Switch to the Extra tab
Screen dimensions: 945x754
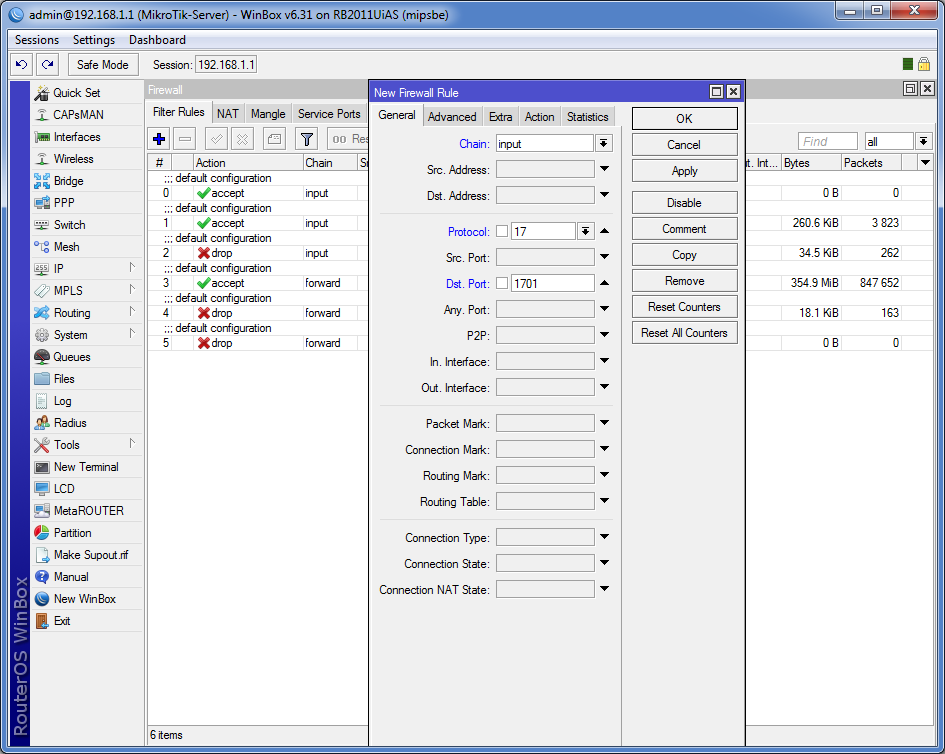coord(500,117)
